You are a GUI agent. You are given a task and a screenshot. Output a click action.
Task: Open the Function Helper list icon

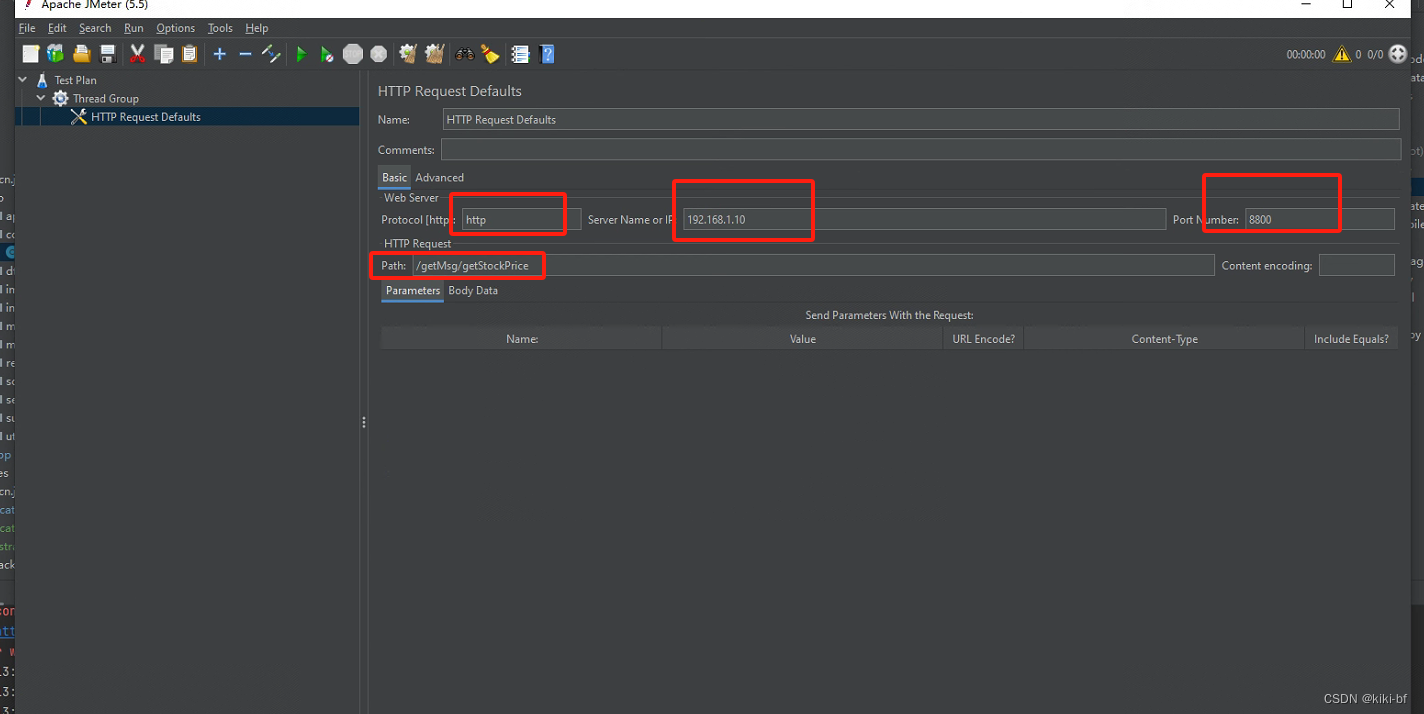click(520, 54)
